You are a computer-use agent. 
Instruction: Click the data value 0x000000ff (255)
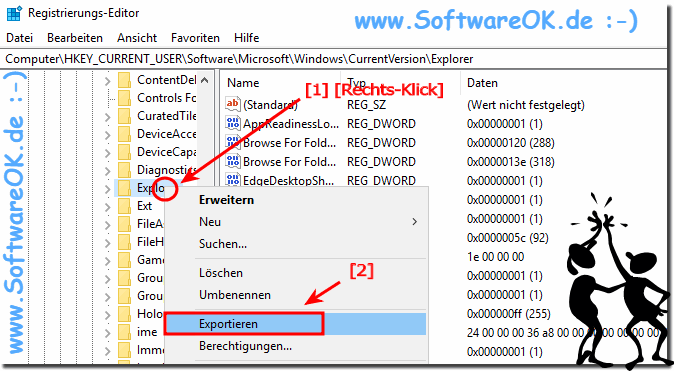coord(509,313)
